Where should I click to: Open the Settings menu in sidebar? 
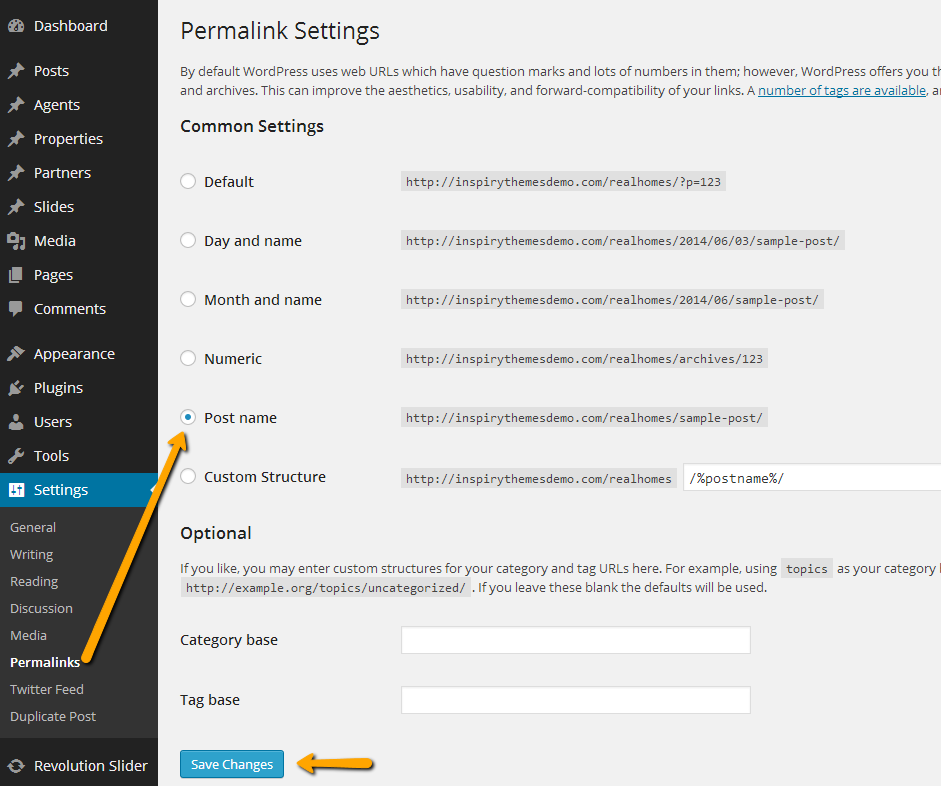click(x=61, y=490)
